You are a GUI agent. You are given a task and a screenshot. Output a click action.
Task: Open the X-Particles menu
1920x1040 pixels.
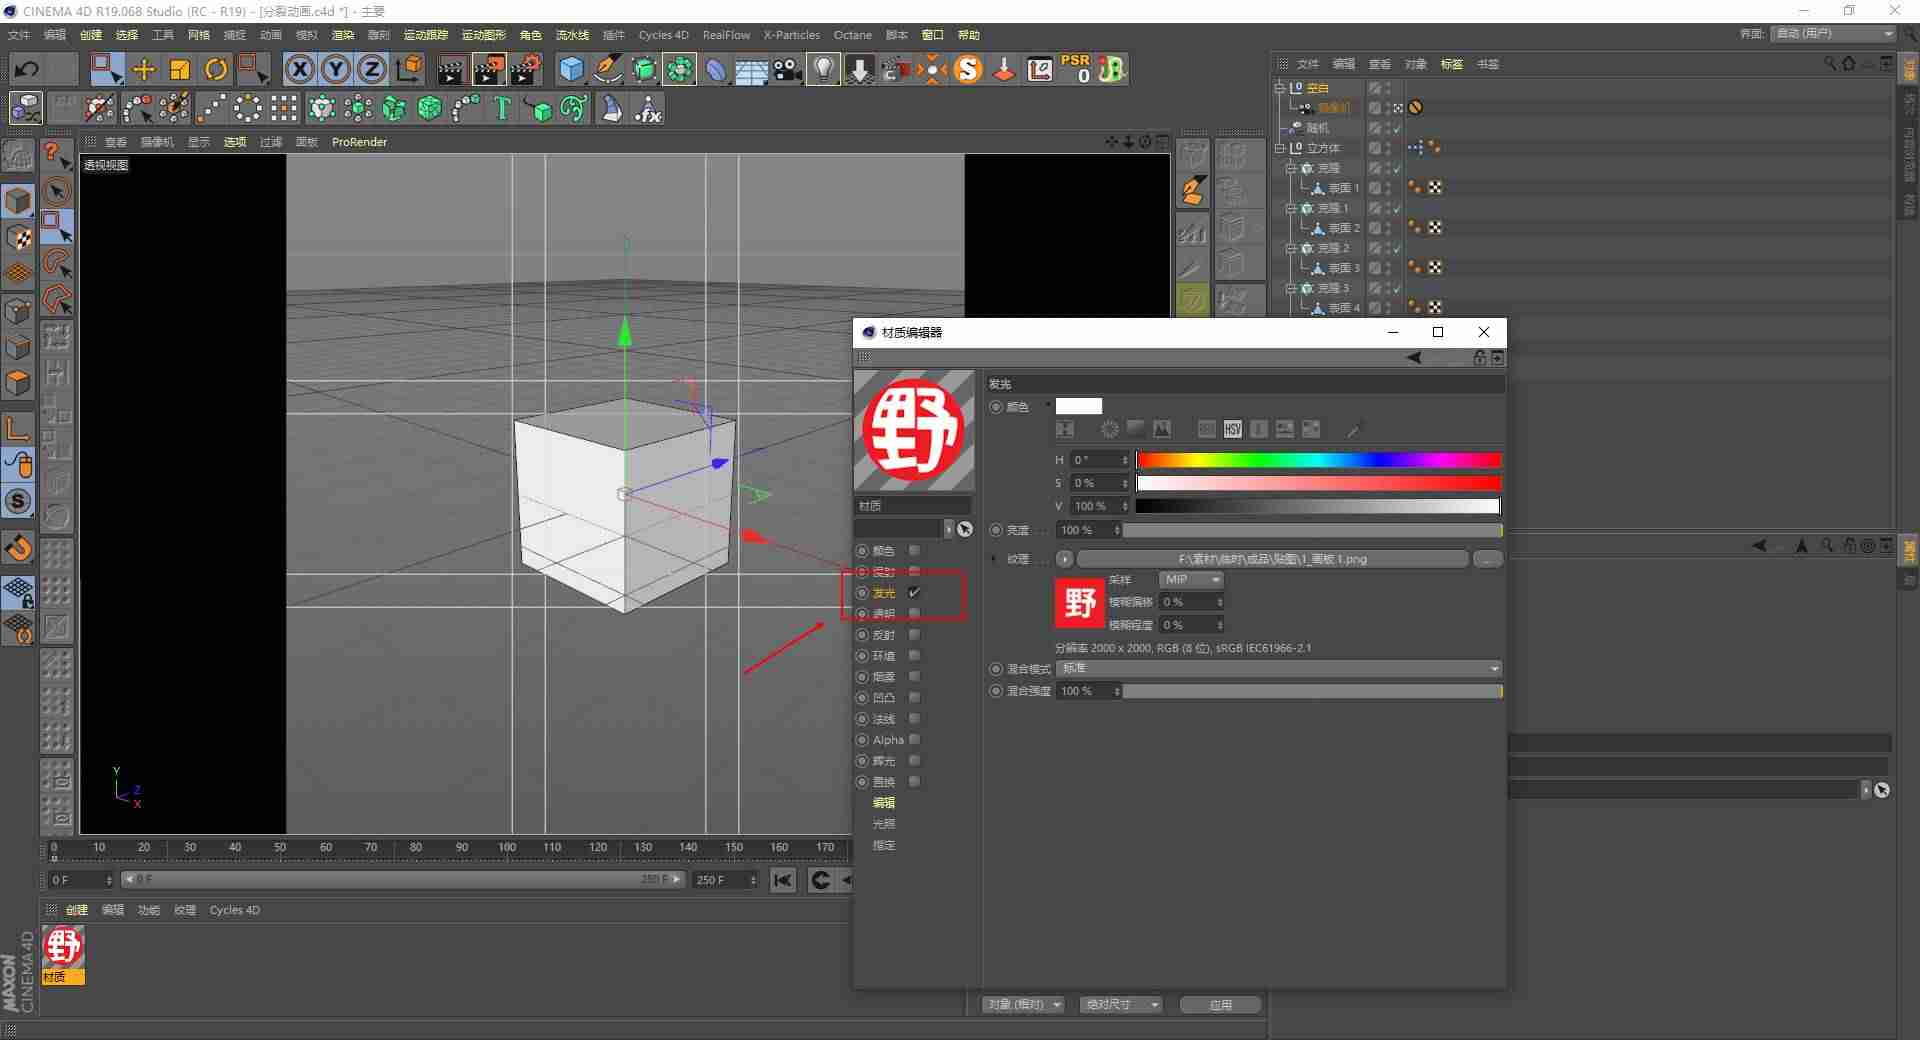(x=791, y=35)
